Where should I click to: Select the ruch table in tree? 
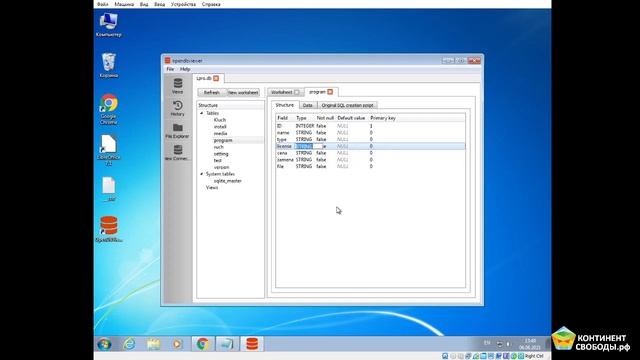tap(219, 147)
